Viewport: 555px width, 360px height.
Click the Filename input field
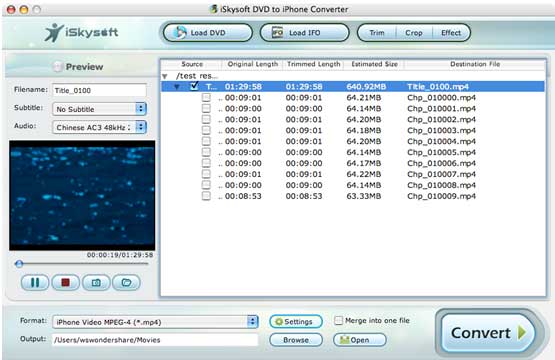pos(99,90)
